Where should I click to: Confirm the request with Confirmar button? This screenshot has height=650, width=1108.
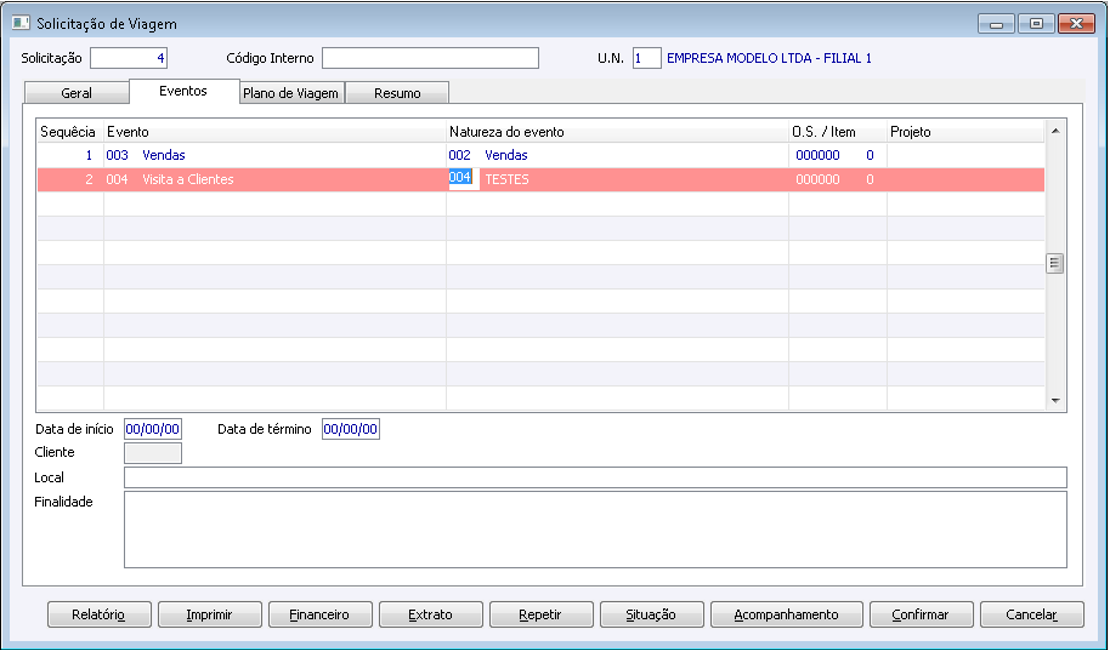[x=921, y=615]
